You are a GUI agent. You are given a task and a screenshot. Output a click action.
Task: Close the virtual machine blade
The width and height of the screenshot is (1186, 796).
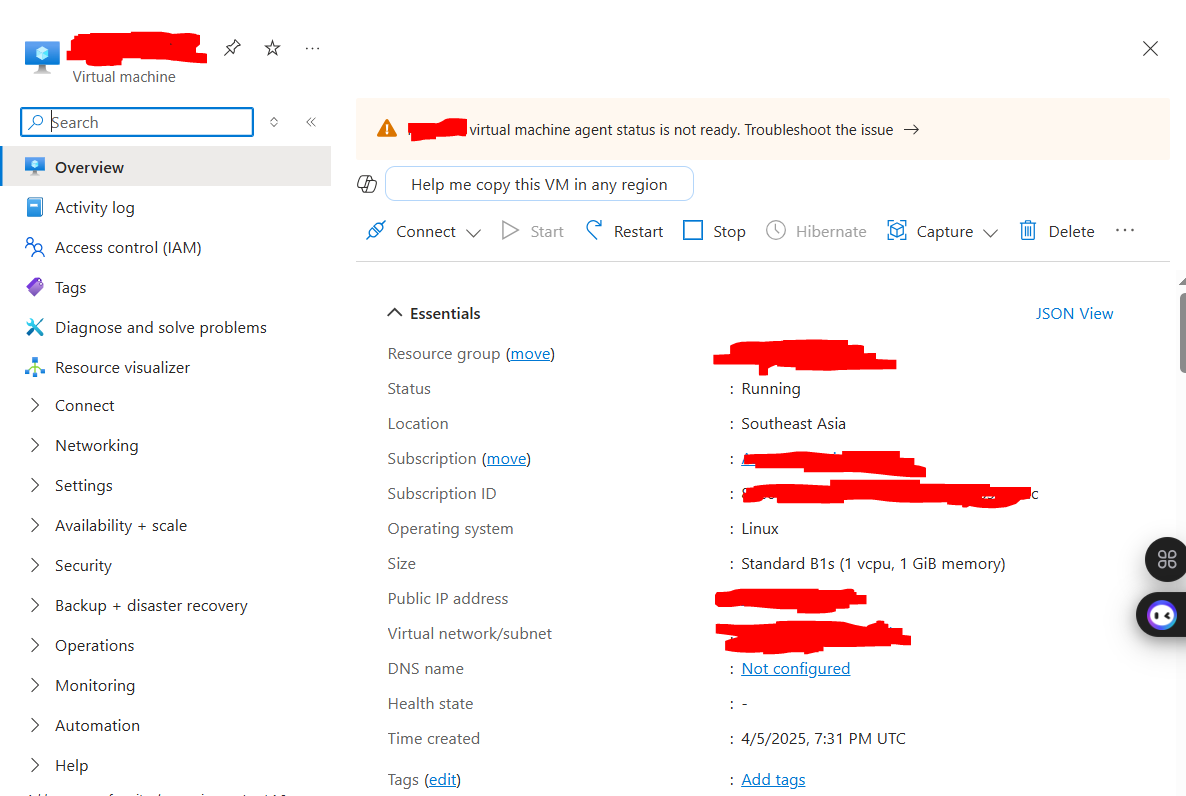click(x=1150, y=49)
